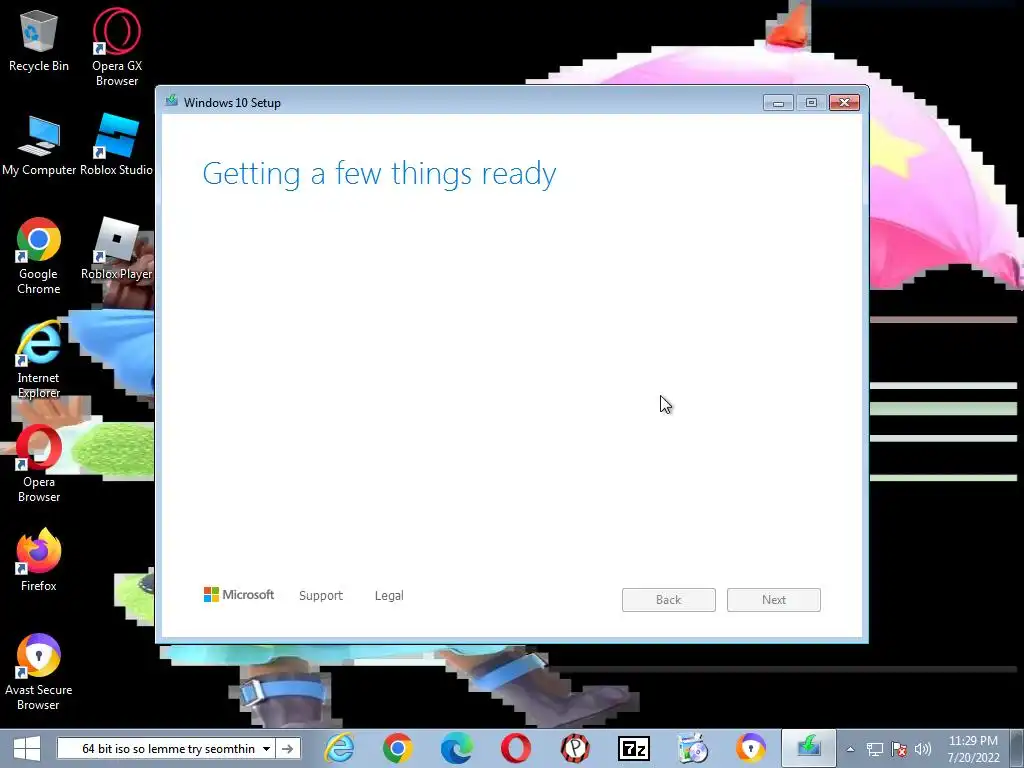
Task: Click the Microsoft logo in Setup
Action: tap(239, 594)
